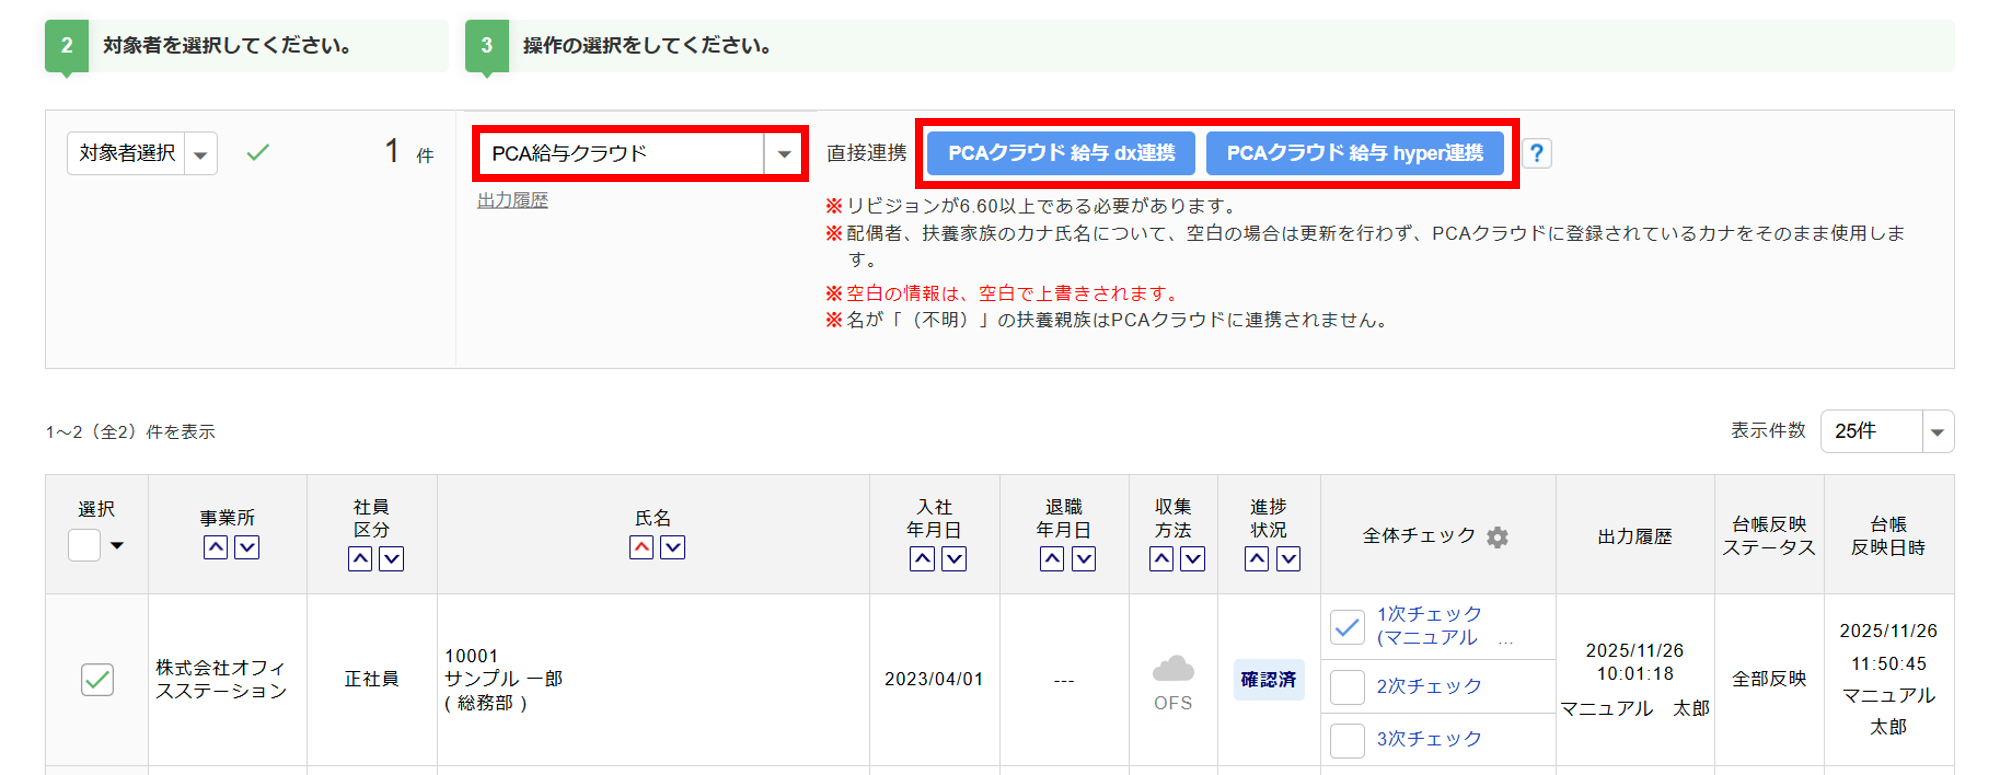
Task: Sort 退職年月日 column descending
Action: (1083, 559)
